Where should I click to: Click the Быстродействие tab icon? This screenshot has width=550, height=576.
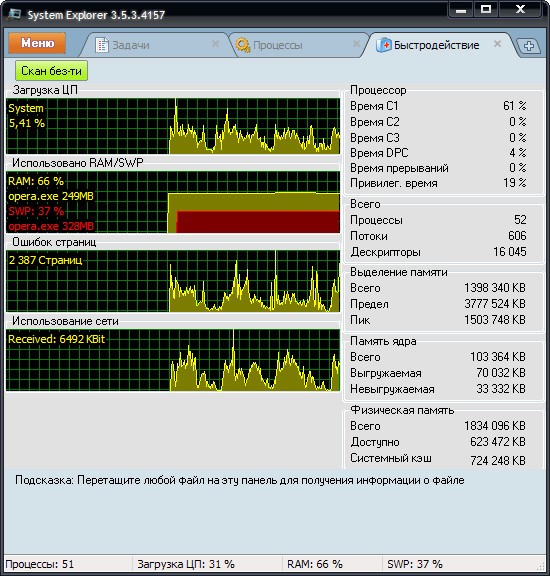(x=384, y=45)
